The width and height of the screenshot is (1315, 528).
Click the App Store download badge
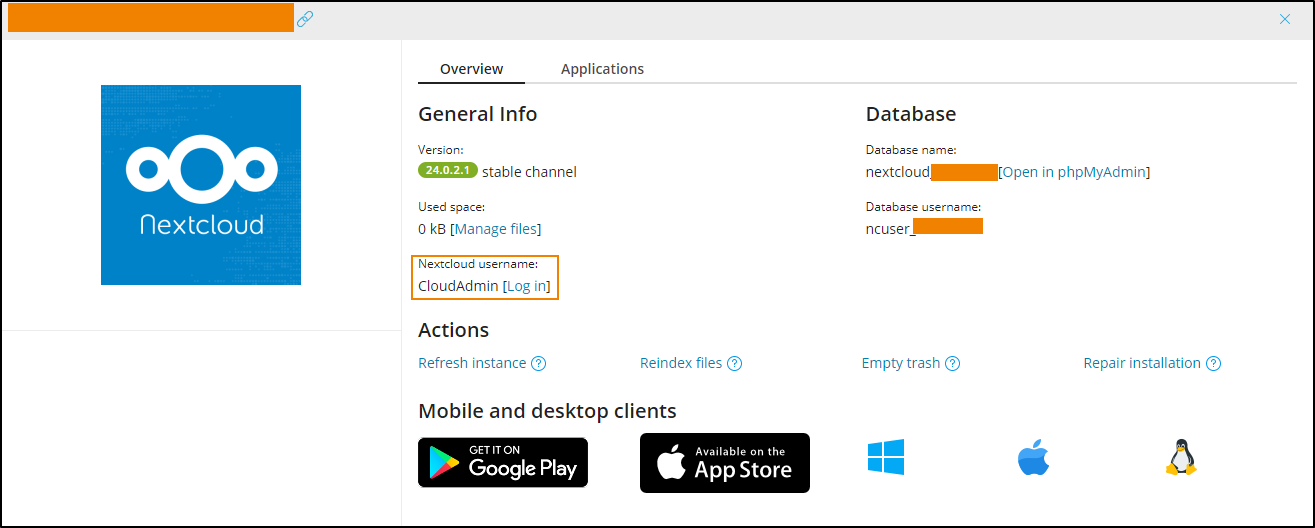pos(725,463)
